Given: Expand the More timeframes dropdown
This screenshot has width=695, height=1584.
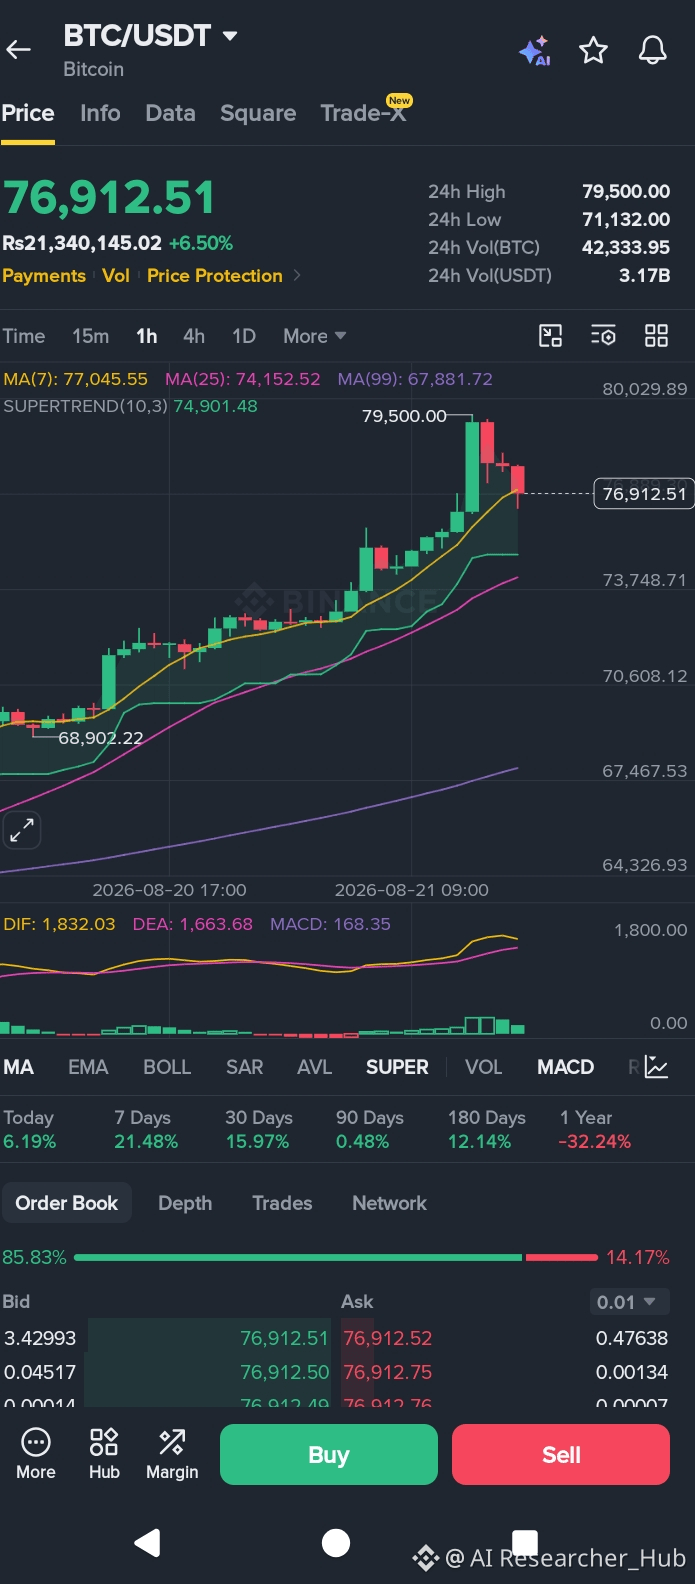Looking at the screenshot, I should [x=314, y=336].
